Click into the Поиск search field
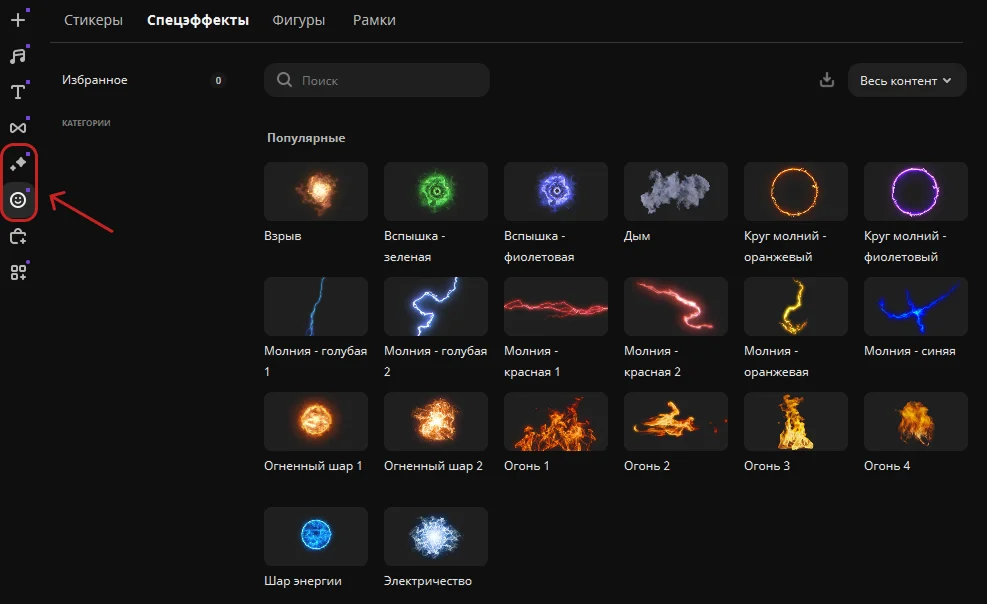987x604 pixels. [376, 80]
